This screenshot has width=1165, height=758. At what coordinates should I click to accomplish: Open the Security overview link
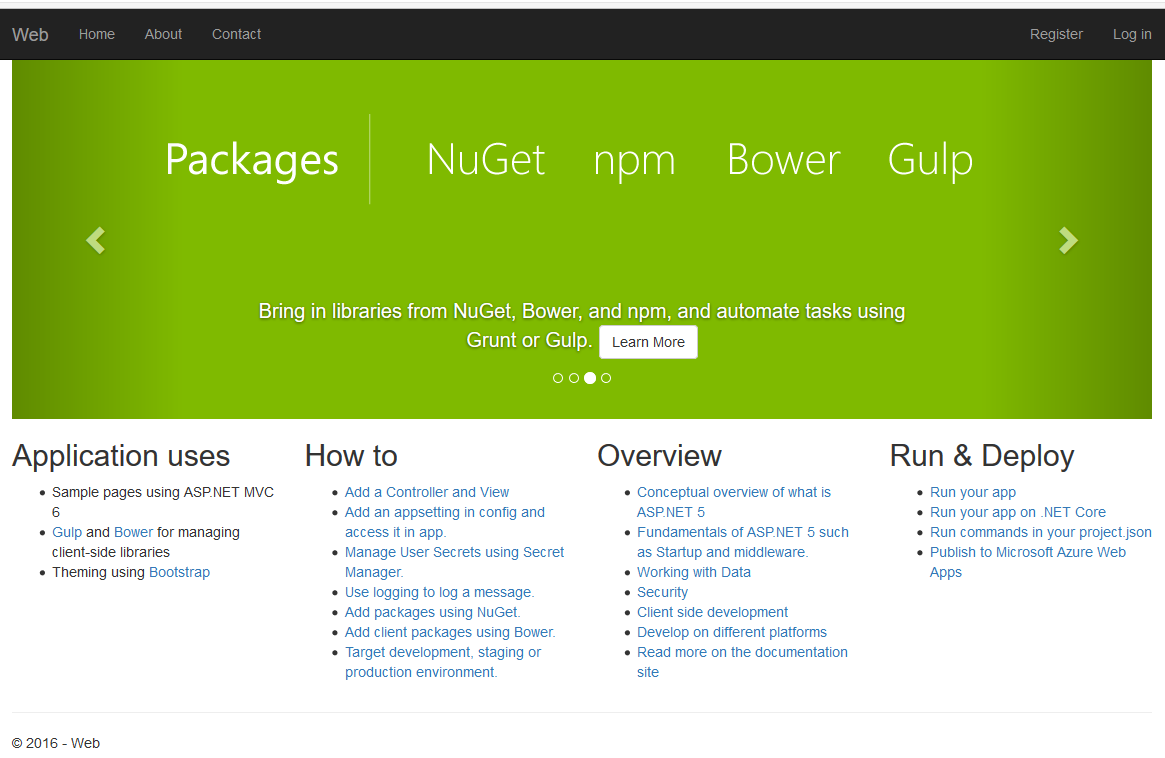click(x=662, y=592)
